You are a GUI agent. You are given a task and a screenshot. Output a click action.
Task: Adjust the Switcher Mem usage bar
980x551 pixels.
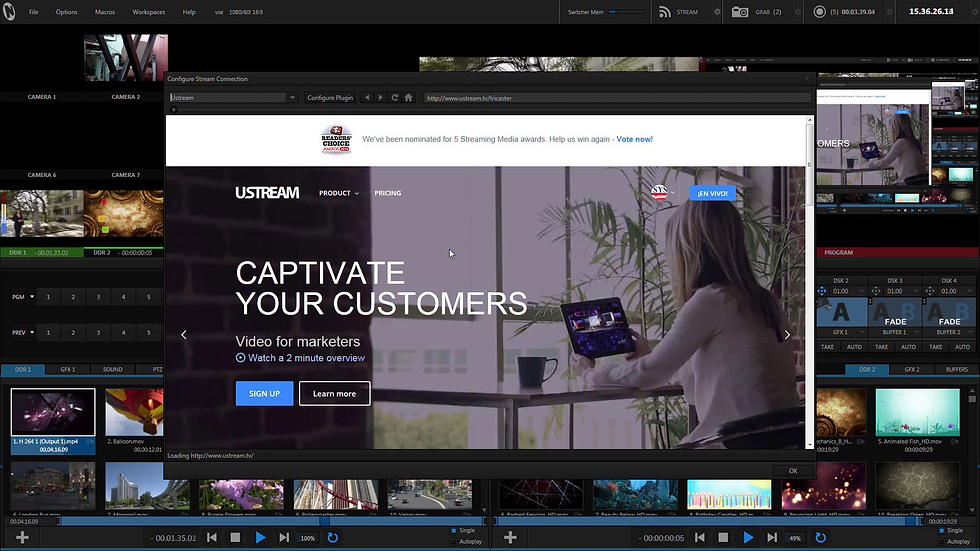(x=626, y=12)
